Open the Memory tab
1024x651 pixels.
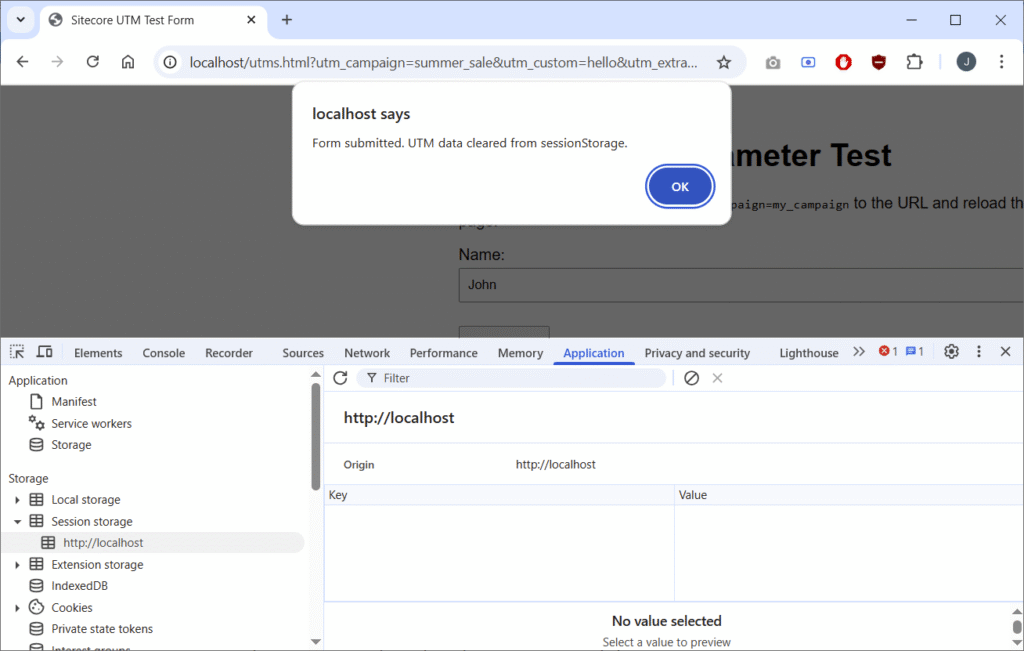(x=520, y=353)
